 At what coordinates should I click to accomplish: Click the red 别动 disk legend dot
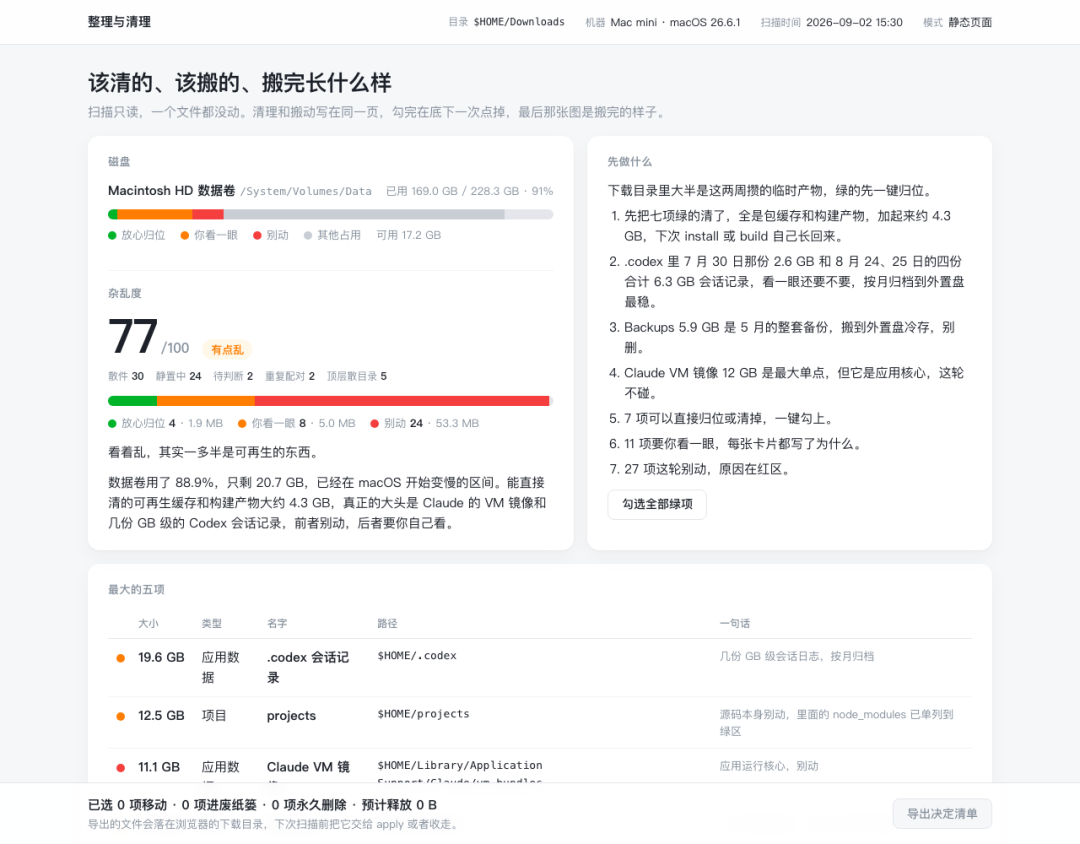coord(257,236)
